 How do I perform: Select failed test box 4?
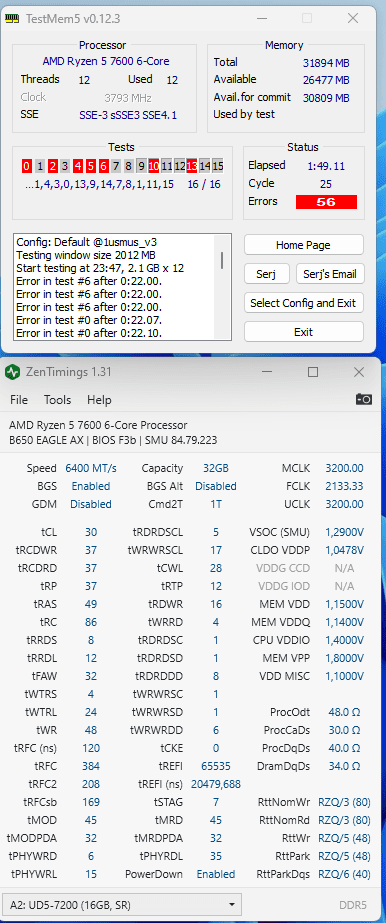click(x=78, y=166)
